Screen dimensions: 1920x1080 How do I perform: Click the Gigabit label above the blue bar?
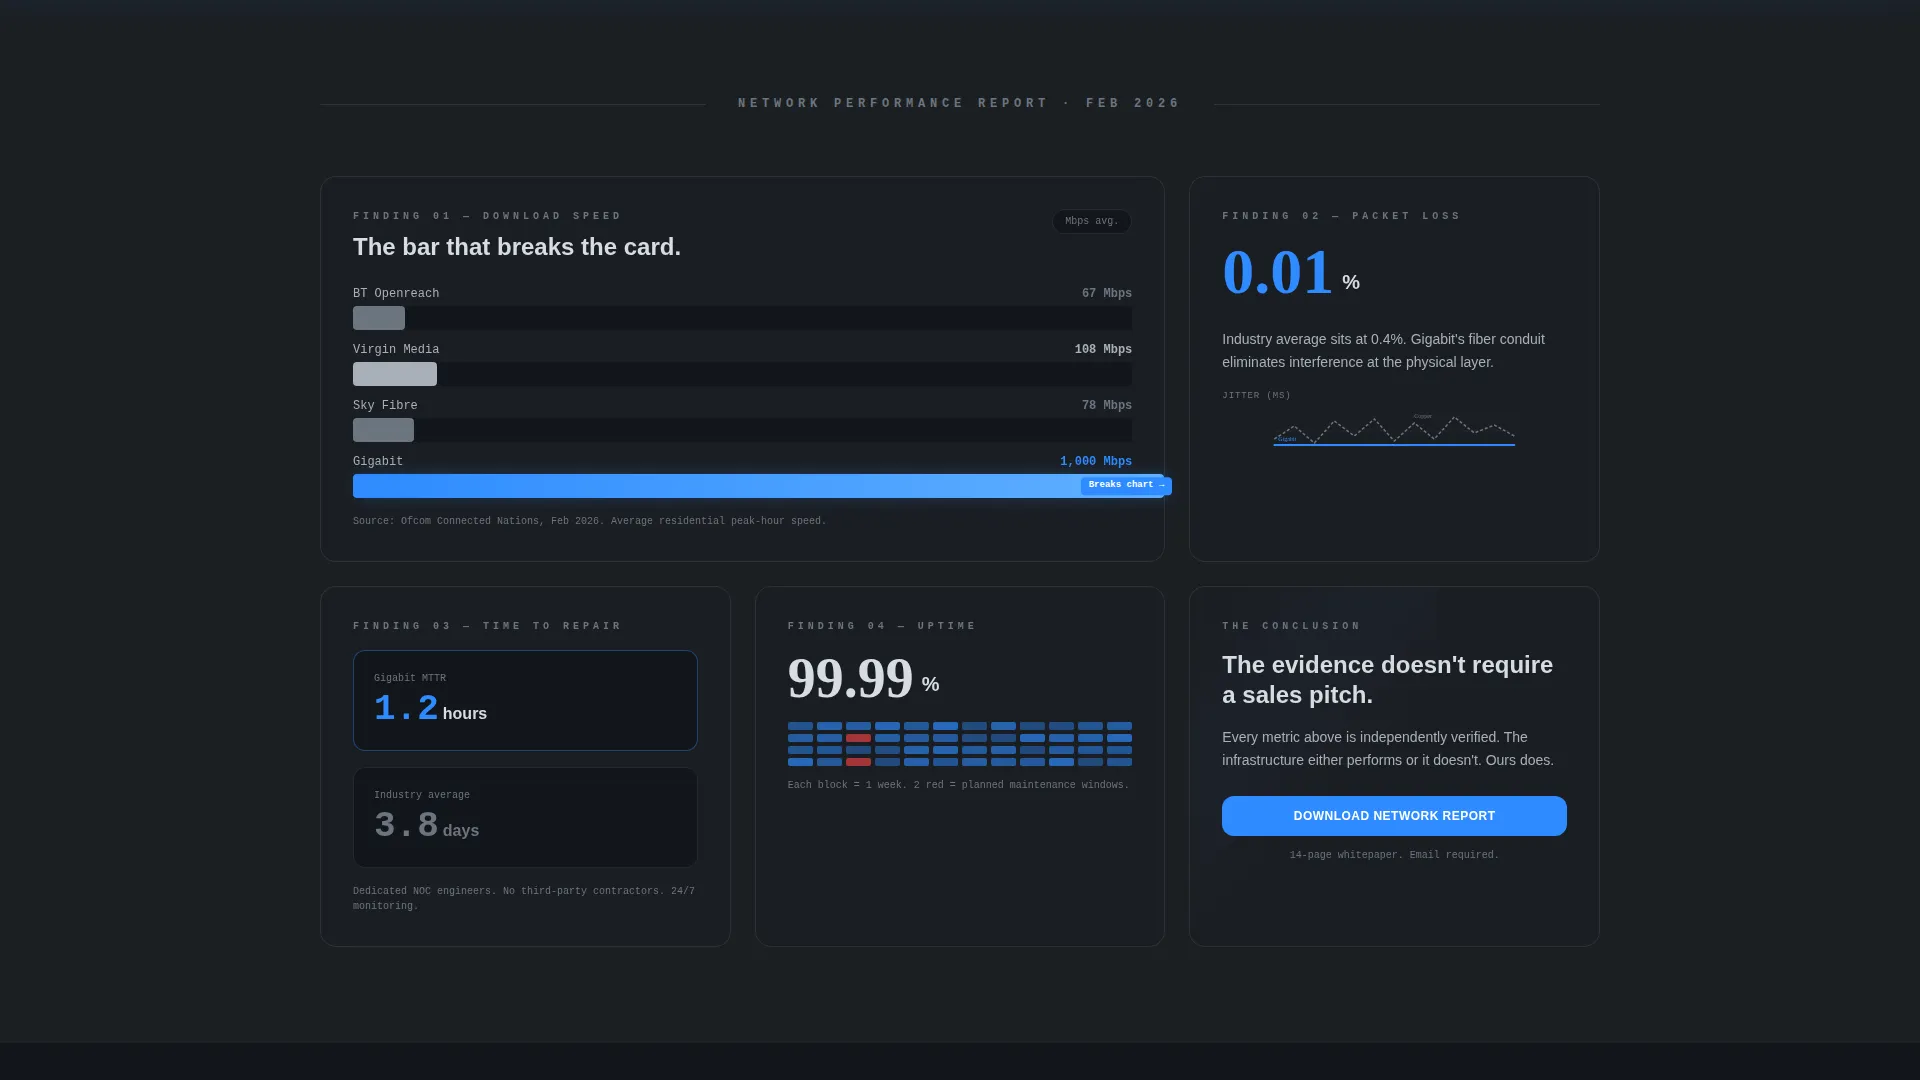[378, 462]
